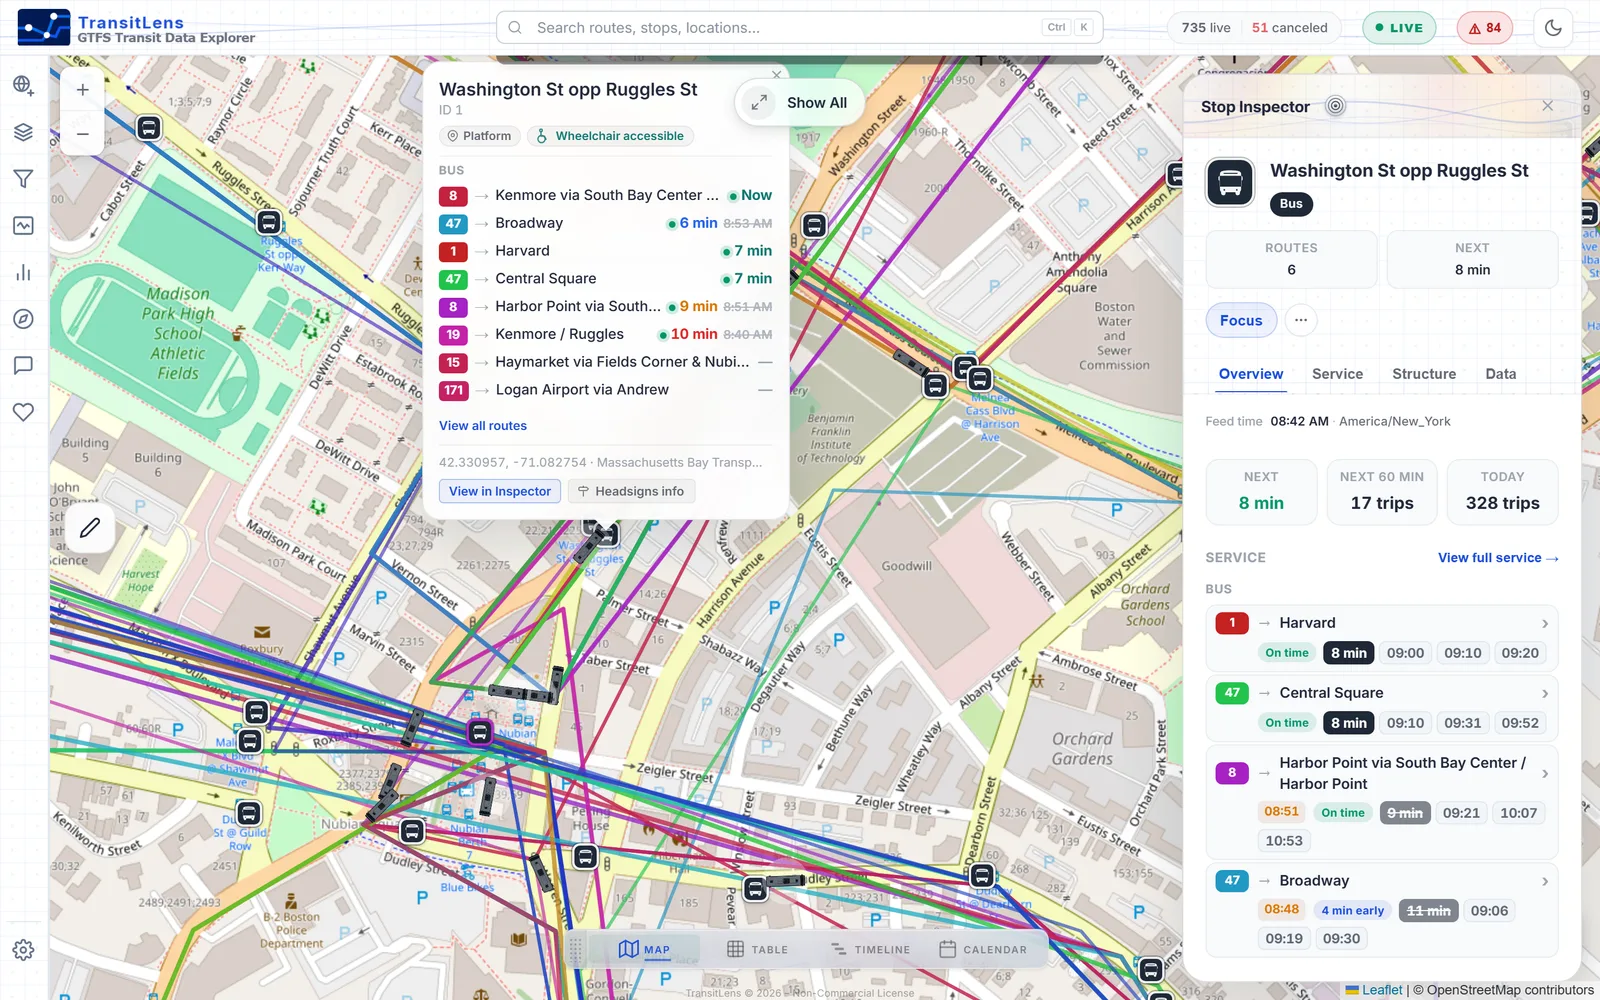Close the stop popup card

[x=777, y=75]
